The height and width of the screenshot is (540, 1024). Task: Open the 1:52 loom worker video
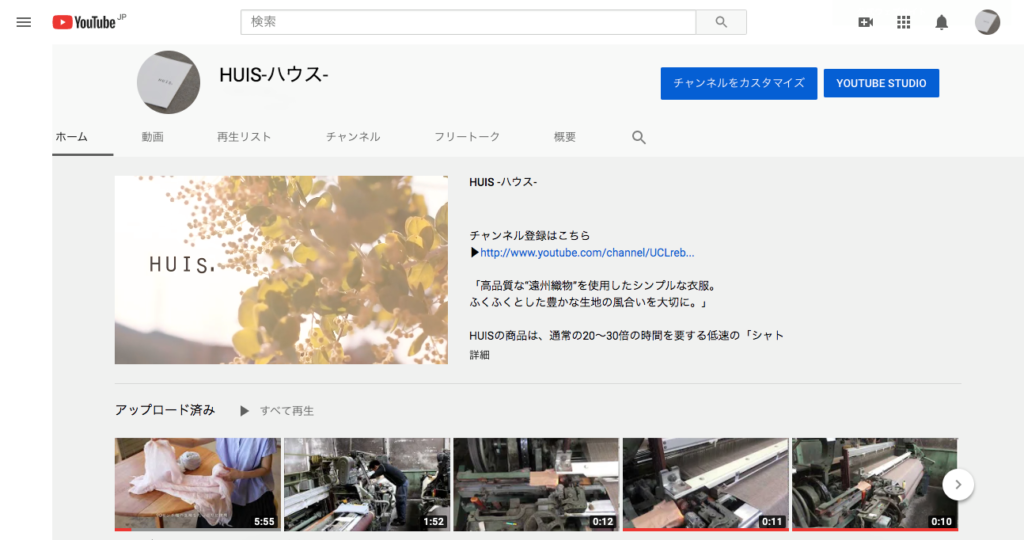367,484
